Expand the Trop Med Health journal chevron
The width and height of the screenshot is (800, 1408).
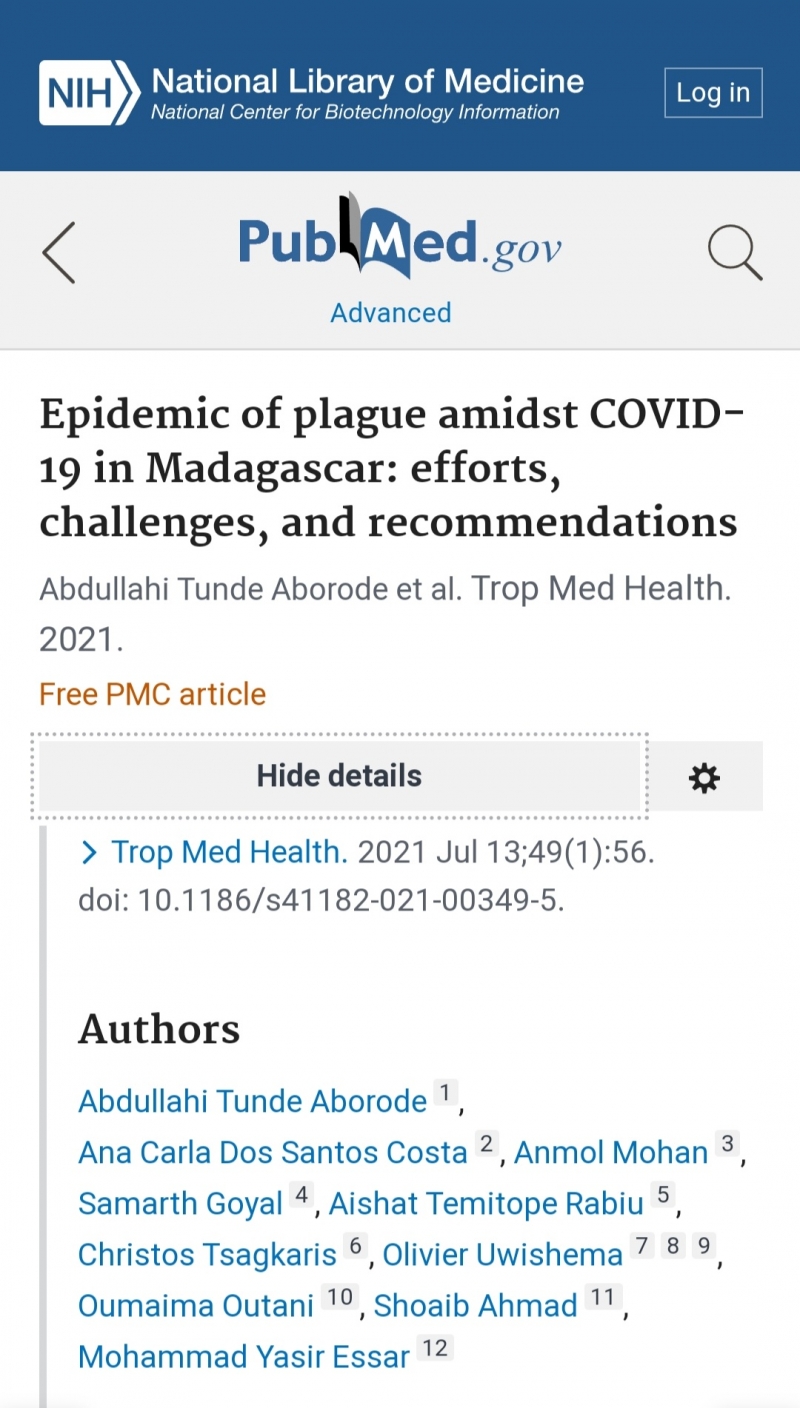(x=89, y=852)
